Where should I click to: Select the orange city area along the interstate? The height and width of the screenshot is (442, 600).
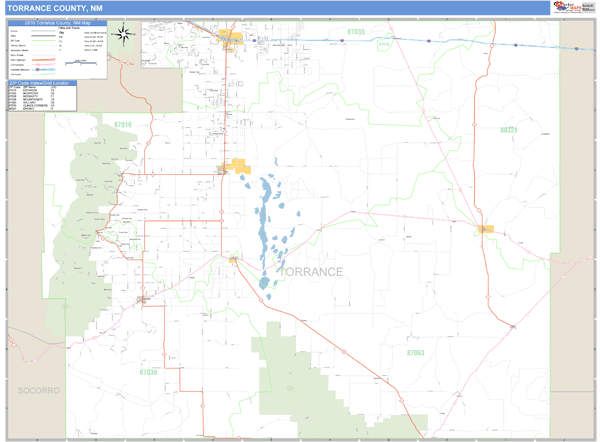[231, 40]
